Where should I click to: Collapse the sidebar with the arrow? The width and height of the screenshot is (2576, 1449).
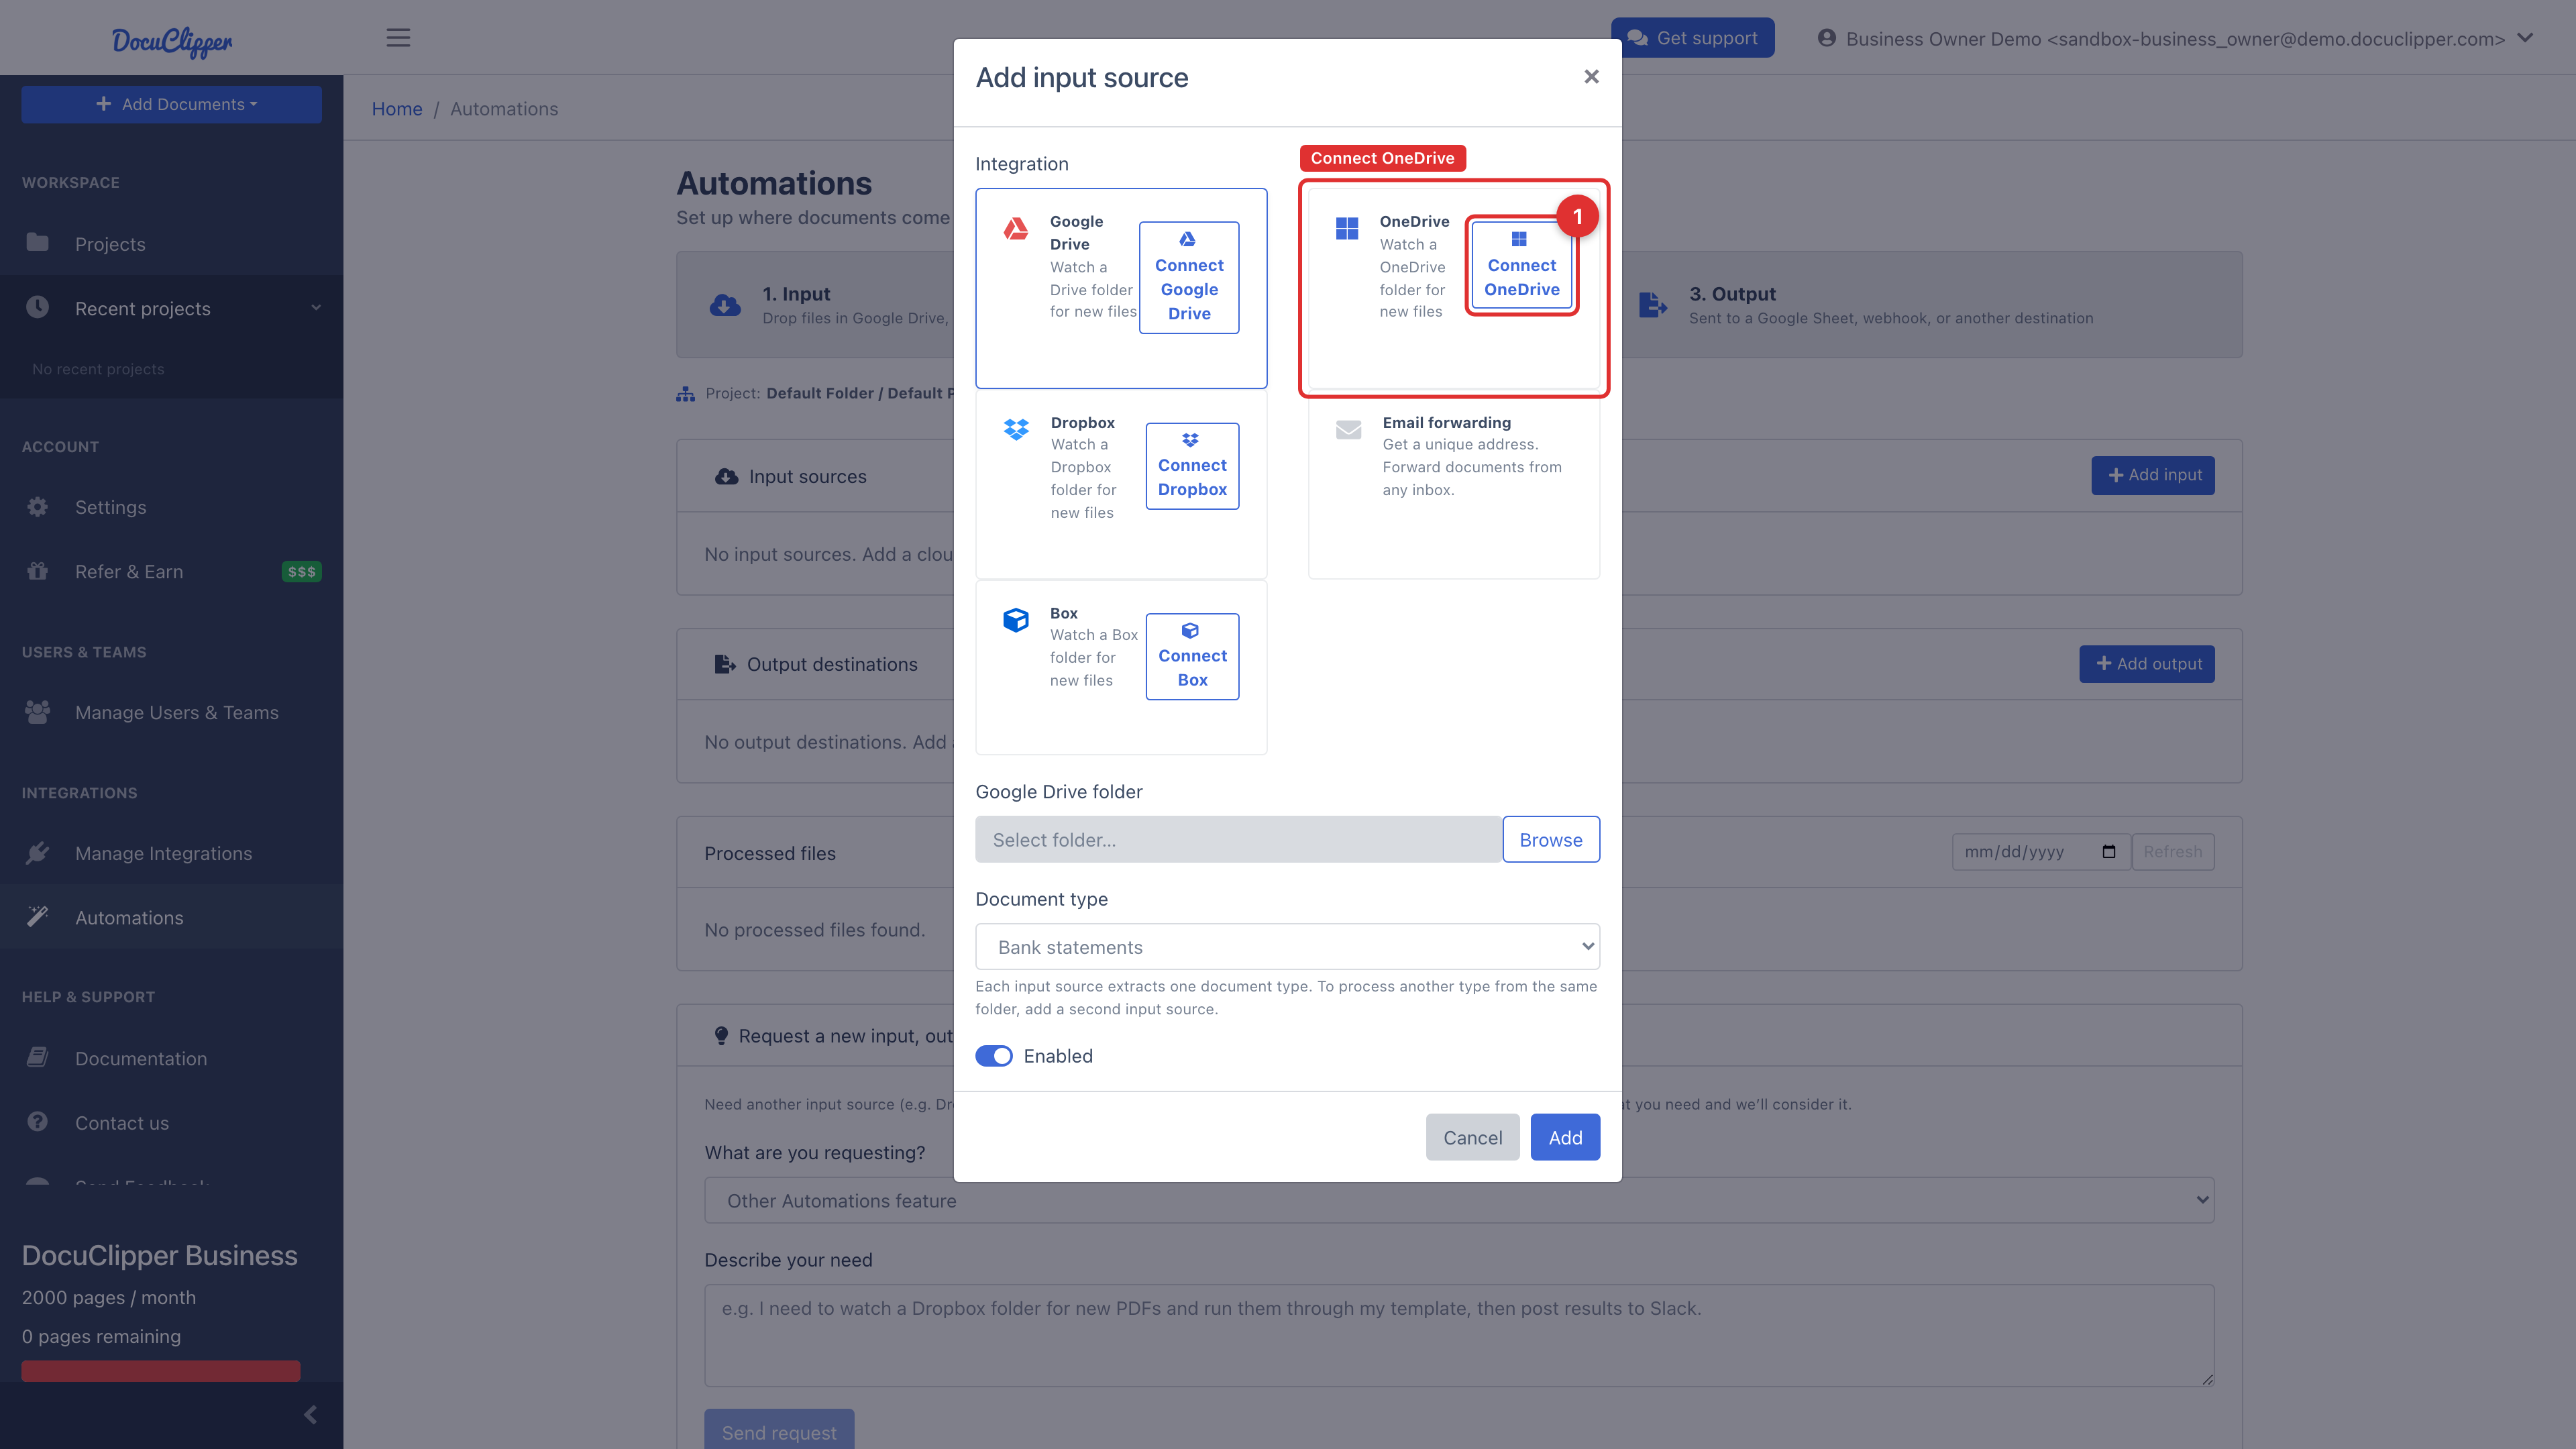(x=310, y=1414)
